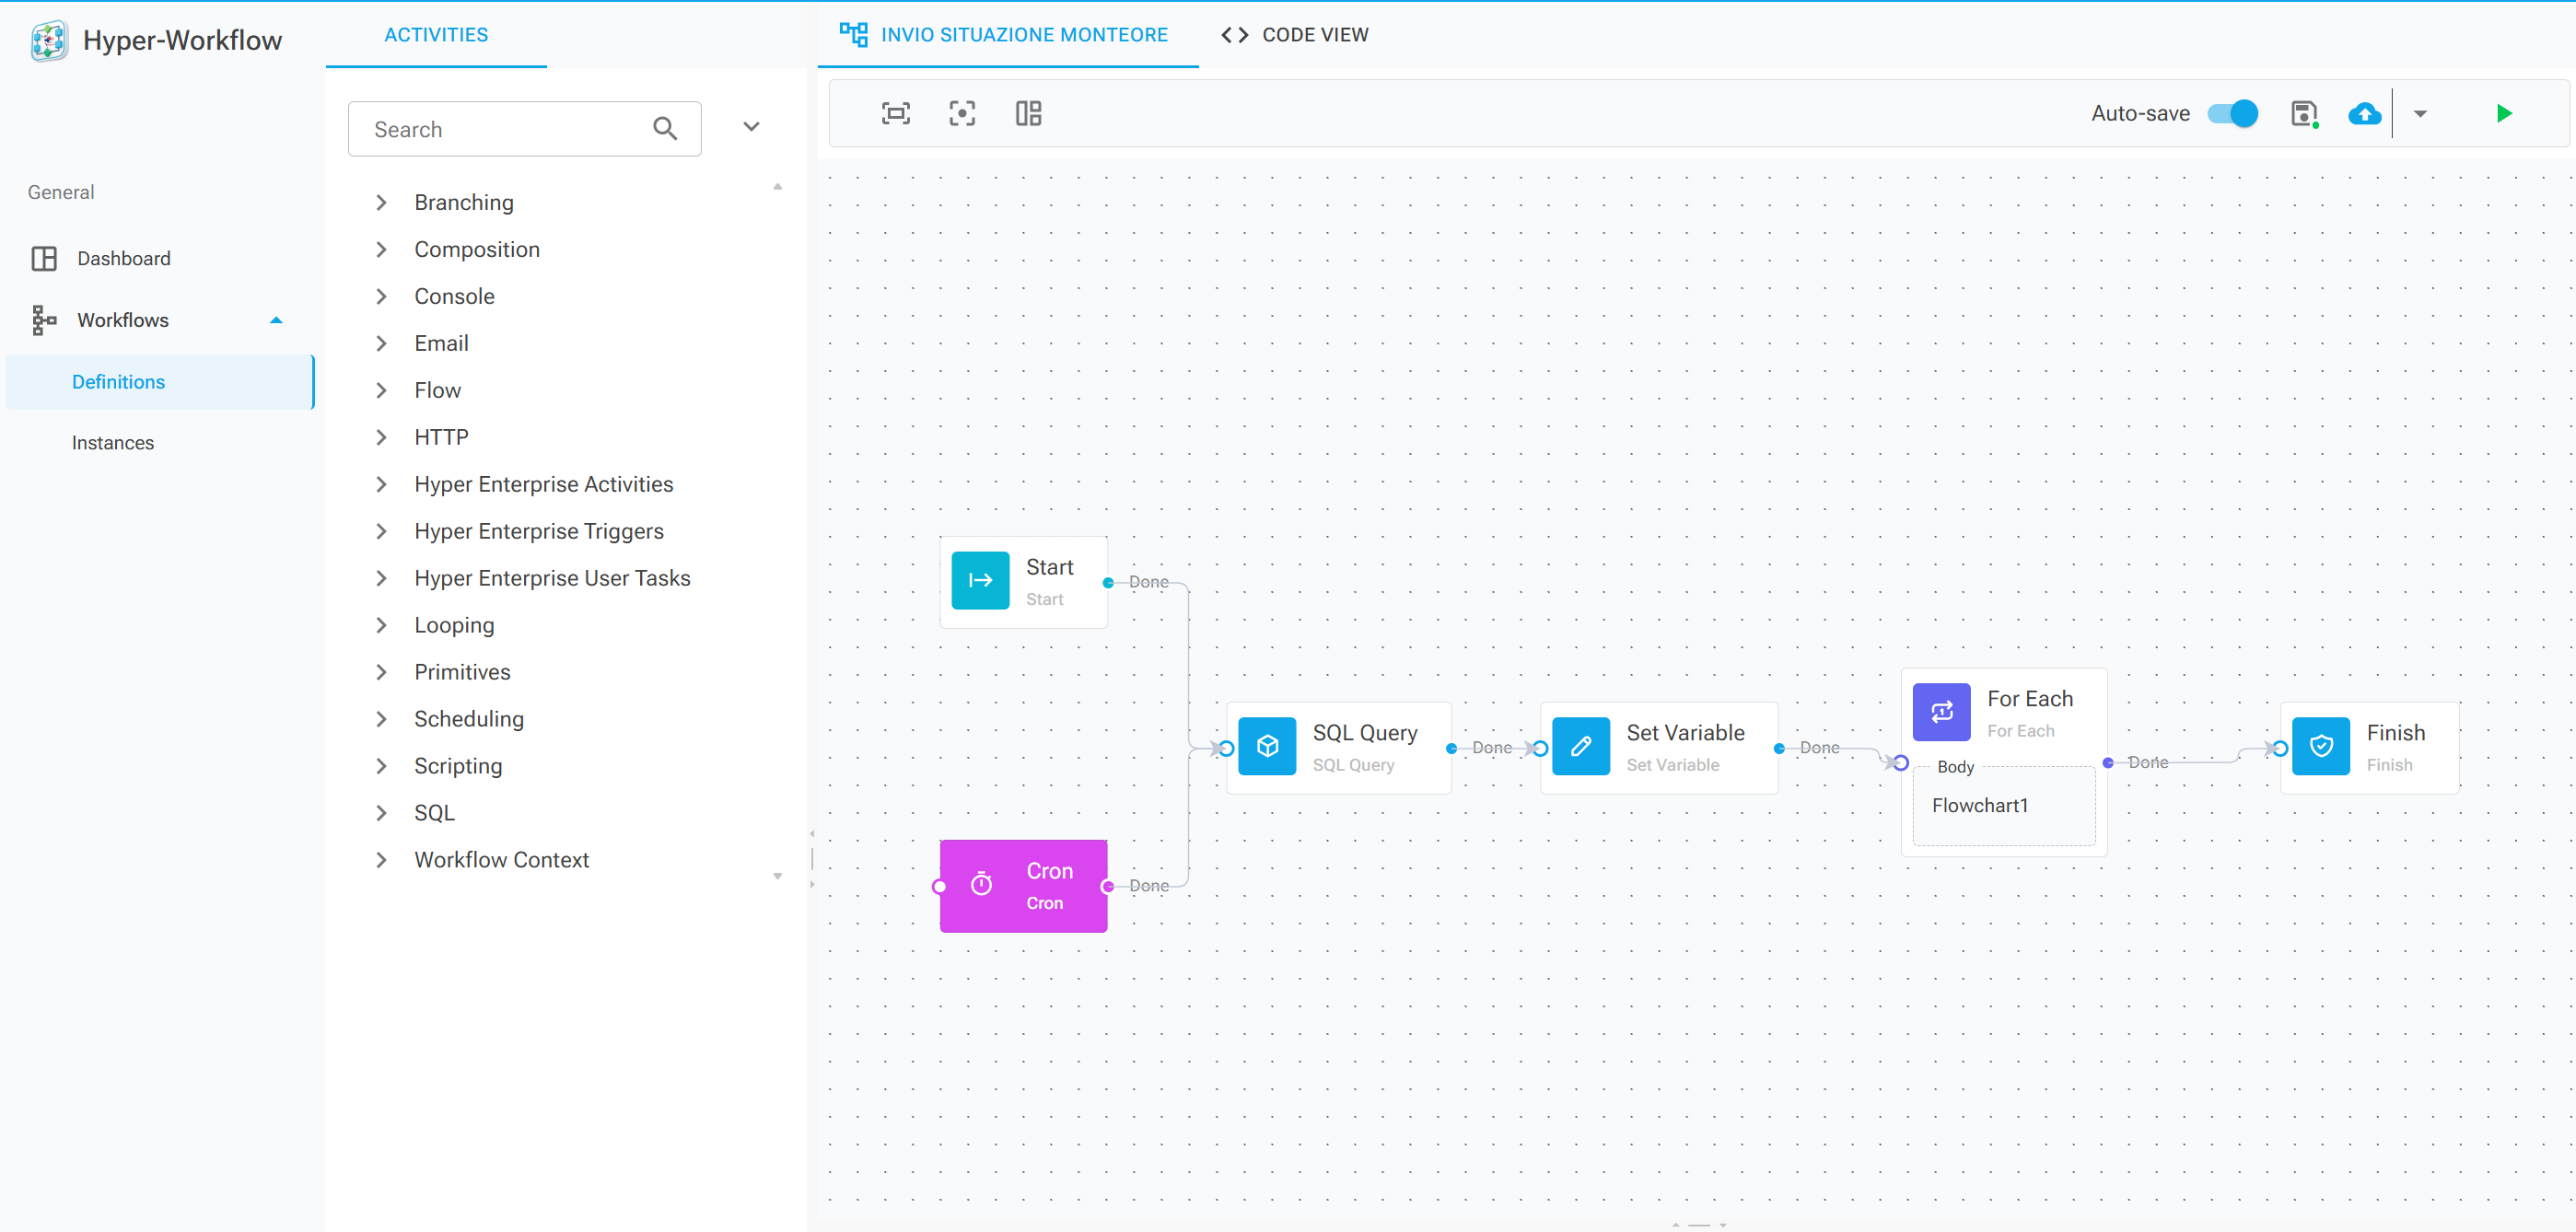Expand the Composition category

pos(381,249)
